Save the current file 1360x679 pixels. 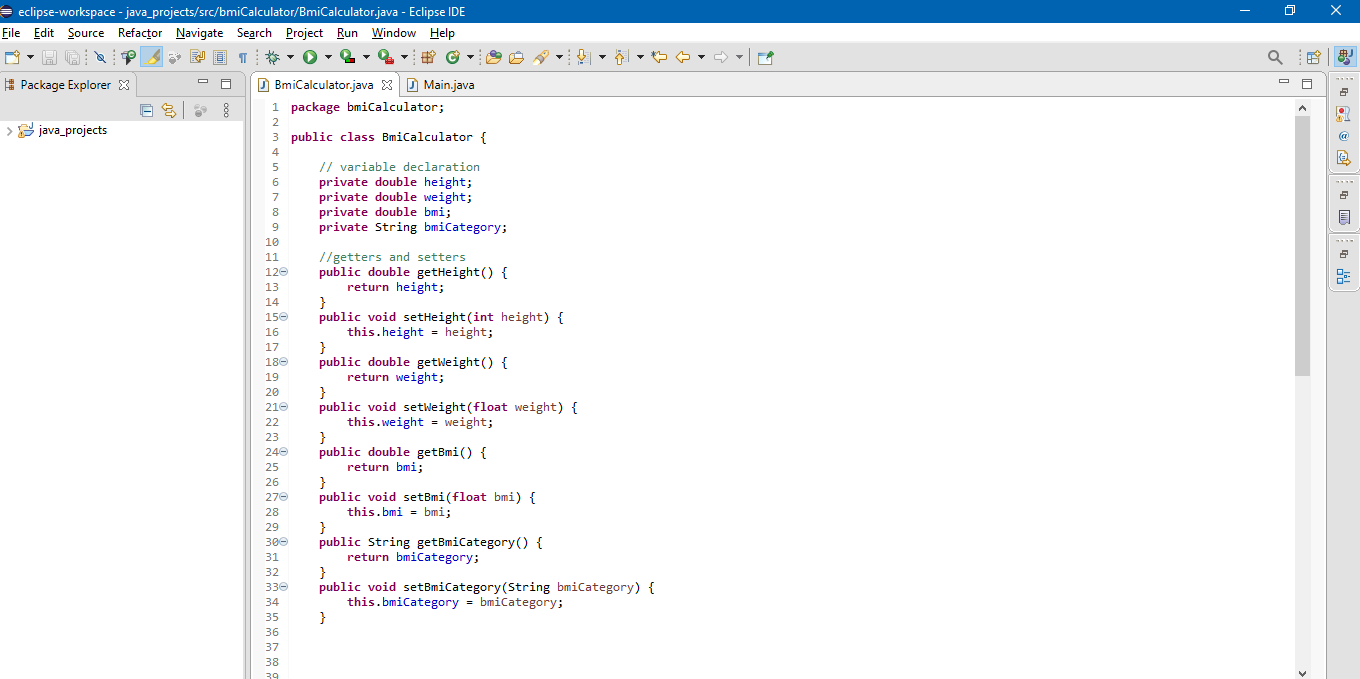pos(49,57)
